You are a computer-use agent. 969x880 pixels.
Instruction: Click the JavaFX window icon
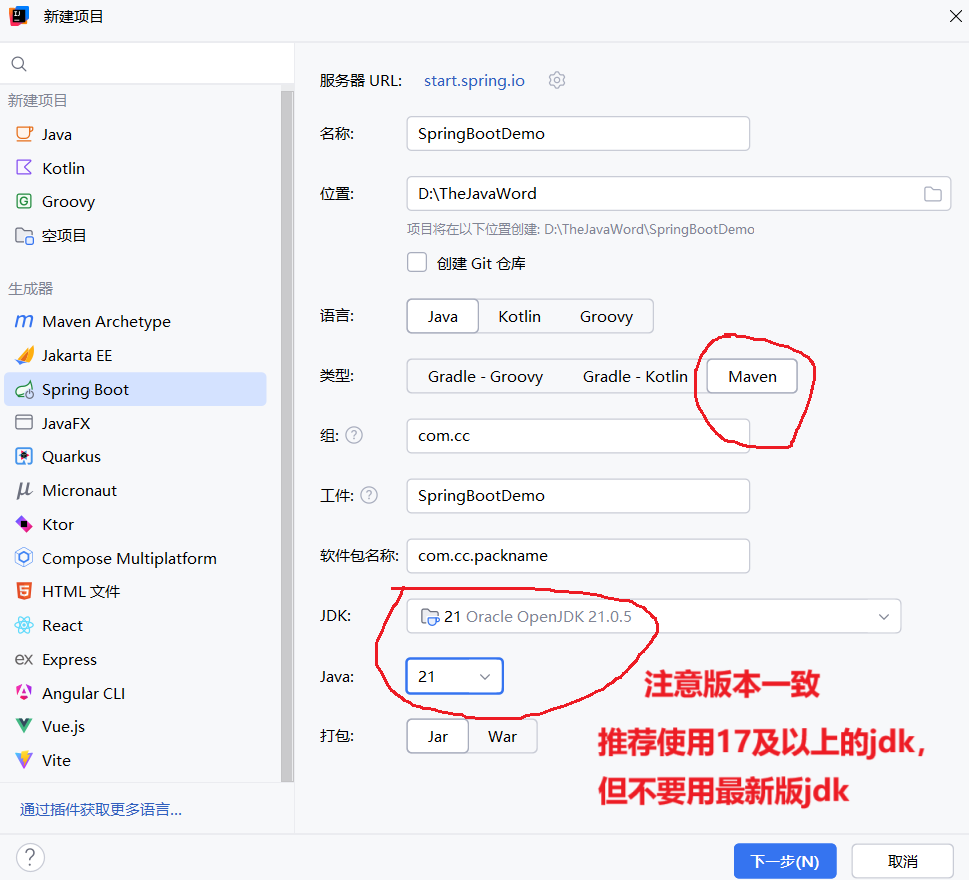[24, 423]
